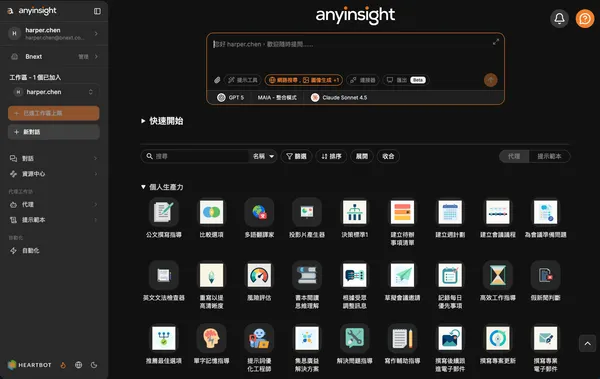
Task: Expand the harper.chen account entry
Action: click(x=54, y=33)
